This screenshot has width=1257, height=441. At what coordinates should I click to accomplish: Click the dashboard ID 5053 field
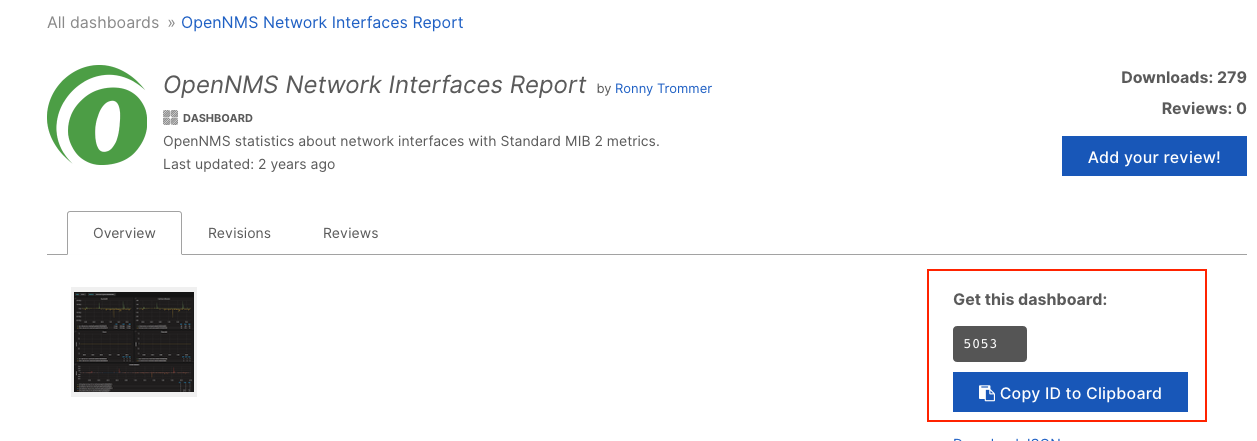click(989, 344)
